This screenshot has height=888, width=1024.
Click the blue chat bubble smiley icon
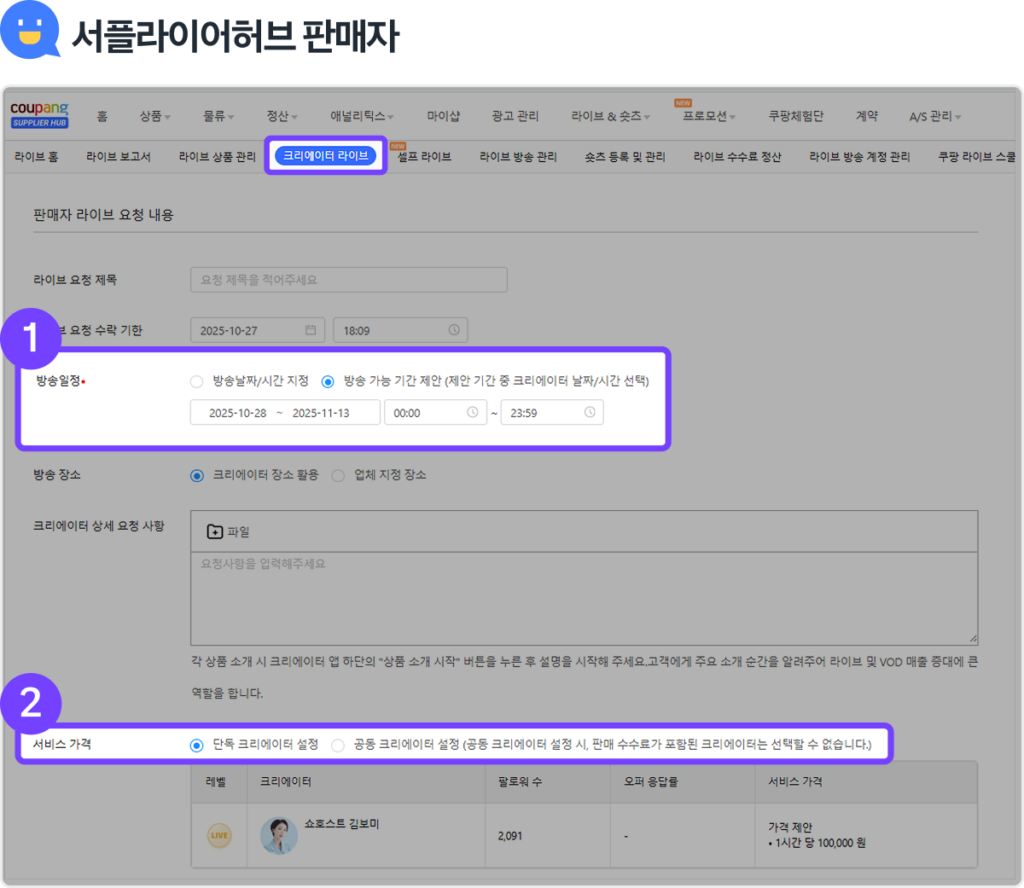(31, 31)
